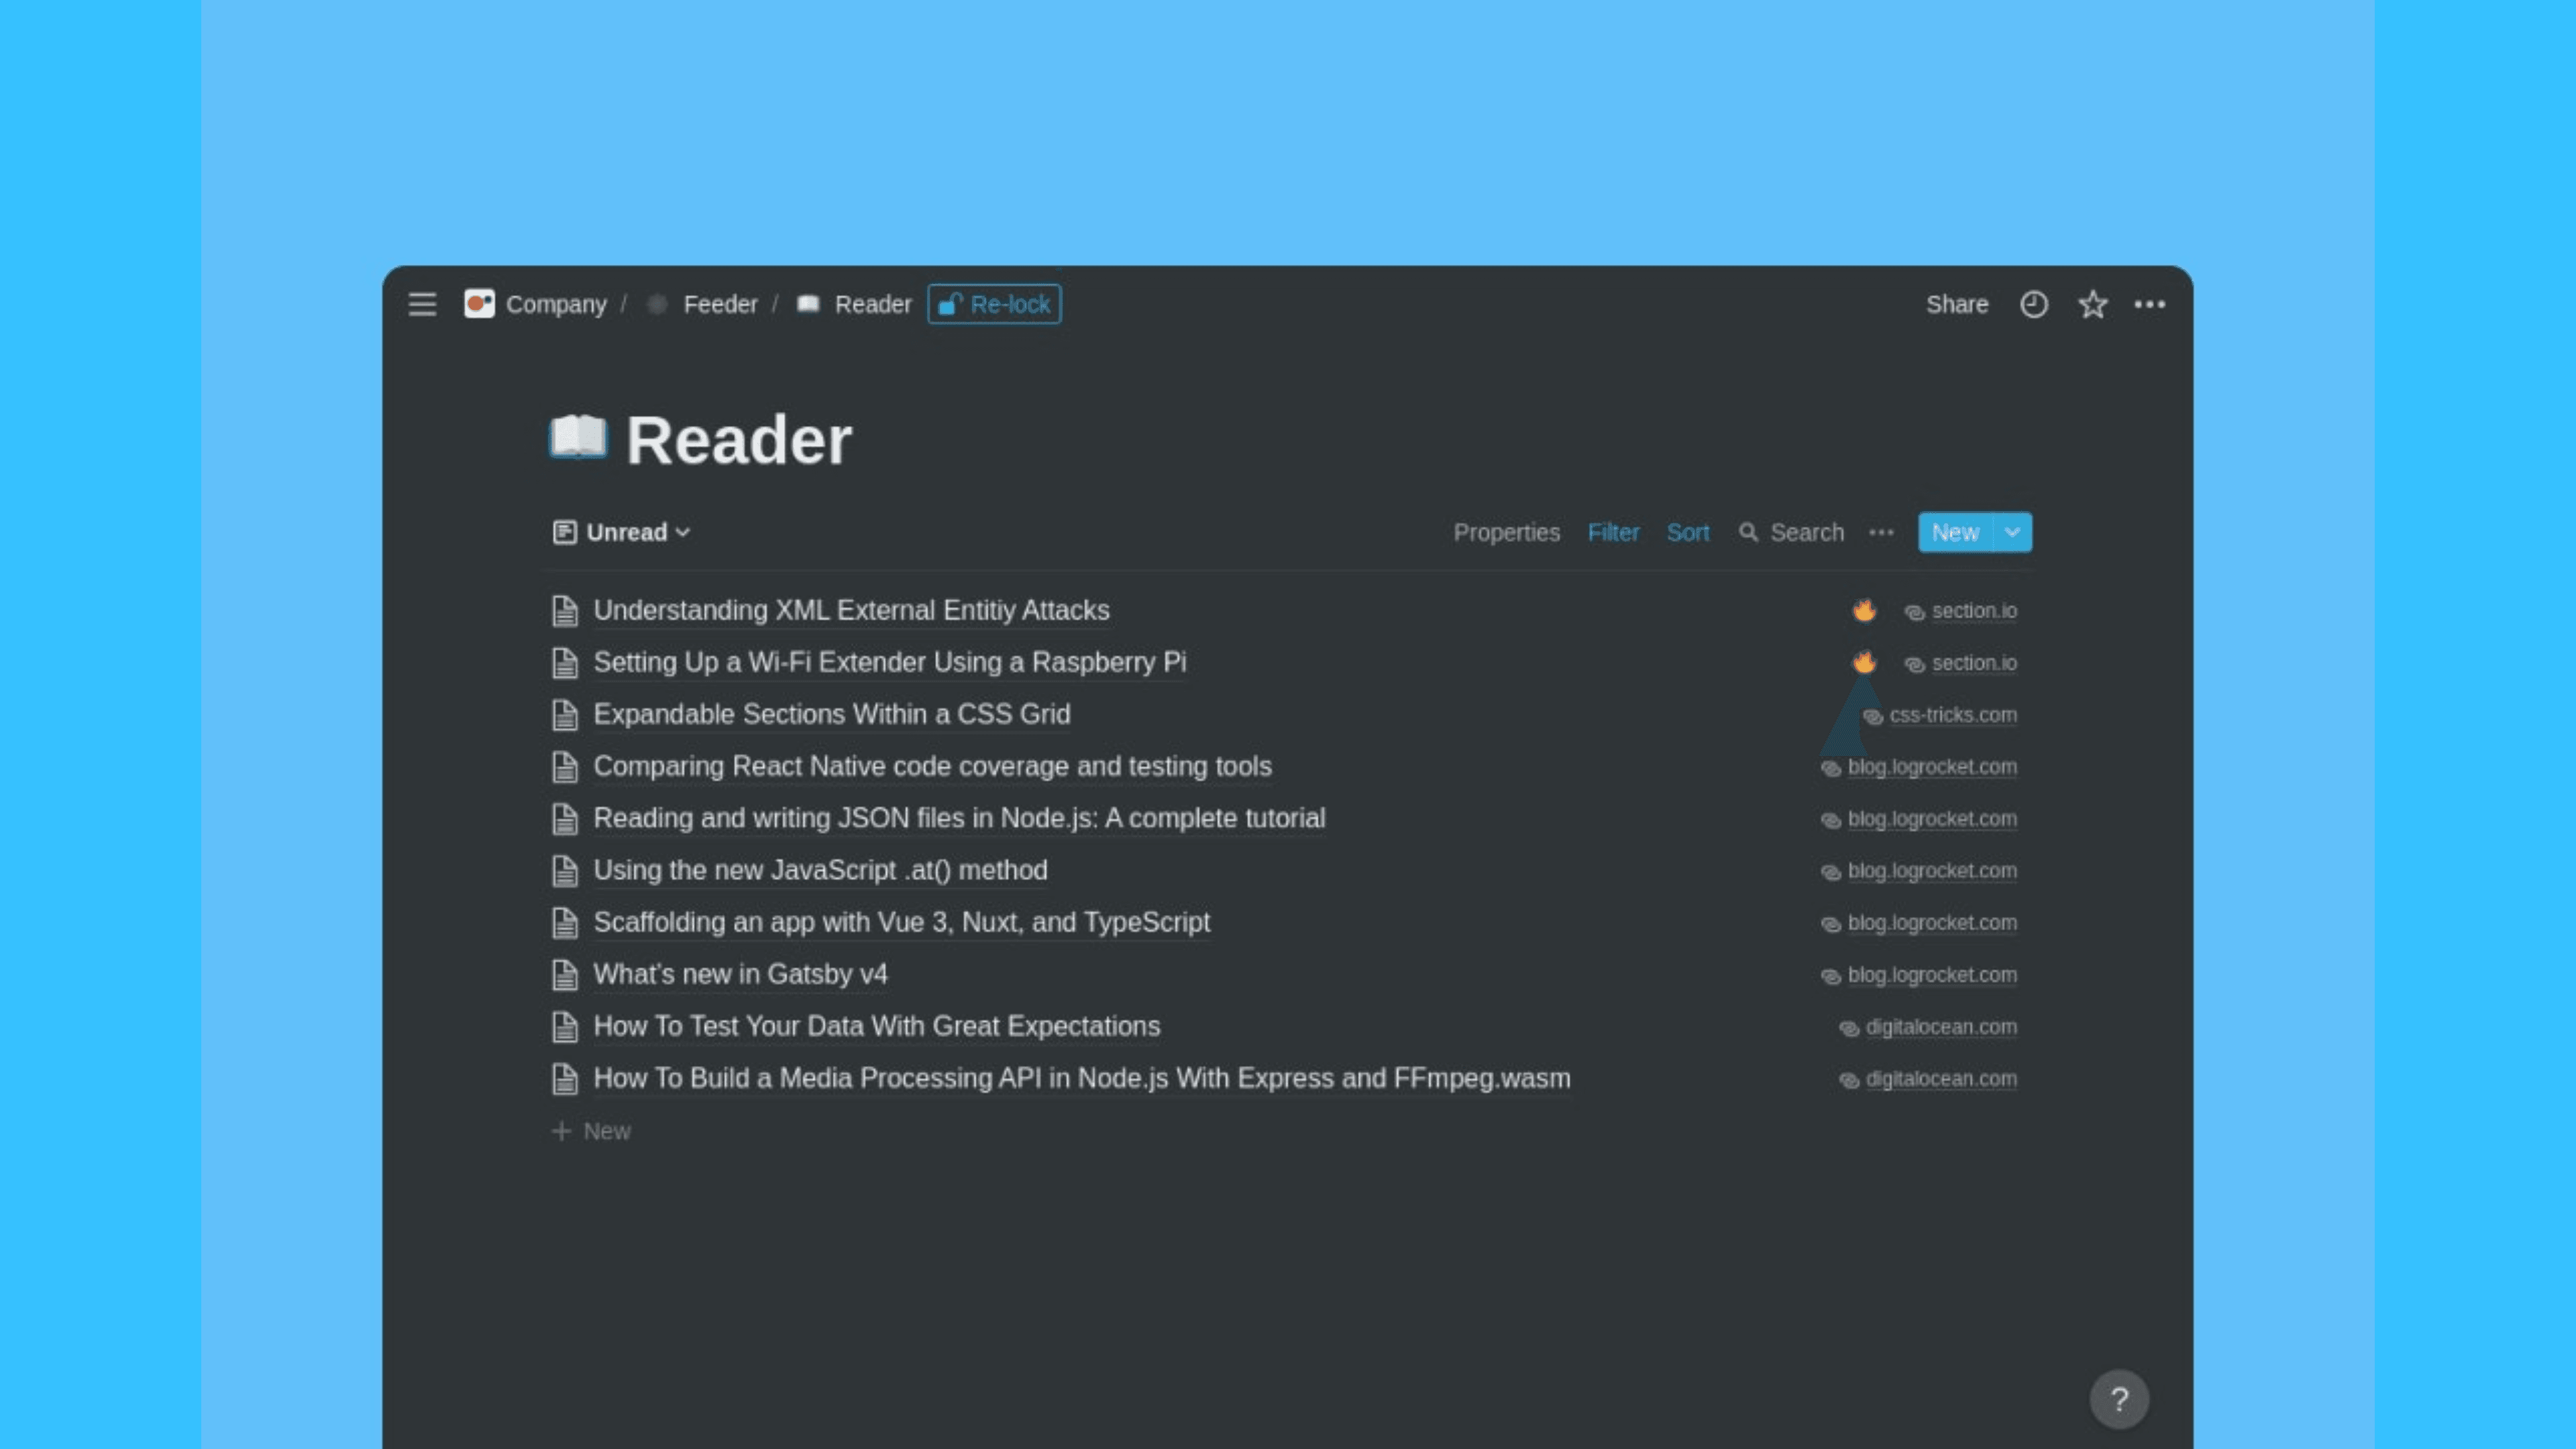Open the sidebar hamburger menu
Image resolution: width=2576 pixels, height=1449 pixels.
click(422, 304)
